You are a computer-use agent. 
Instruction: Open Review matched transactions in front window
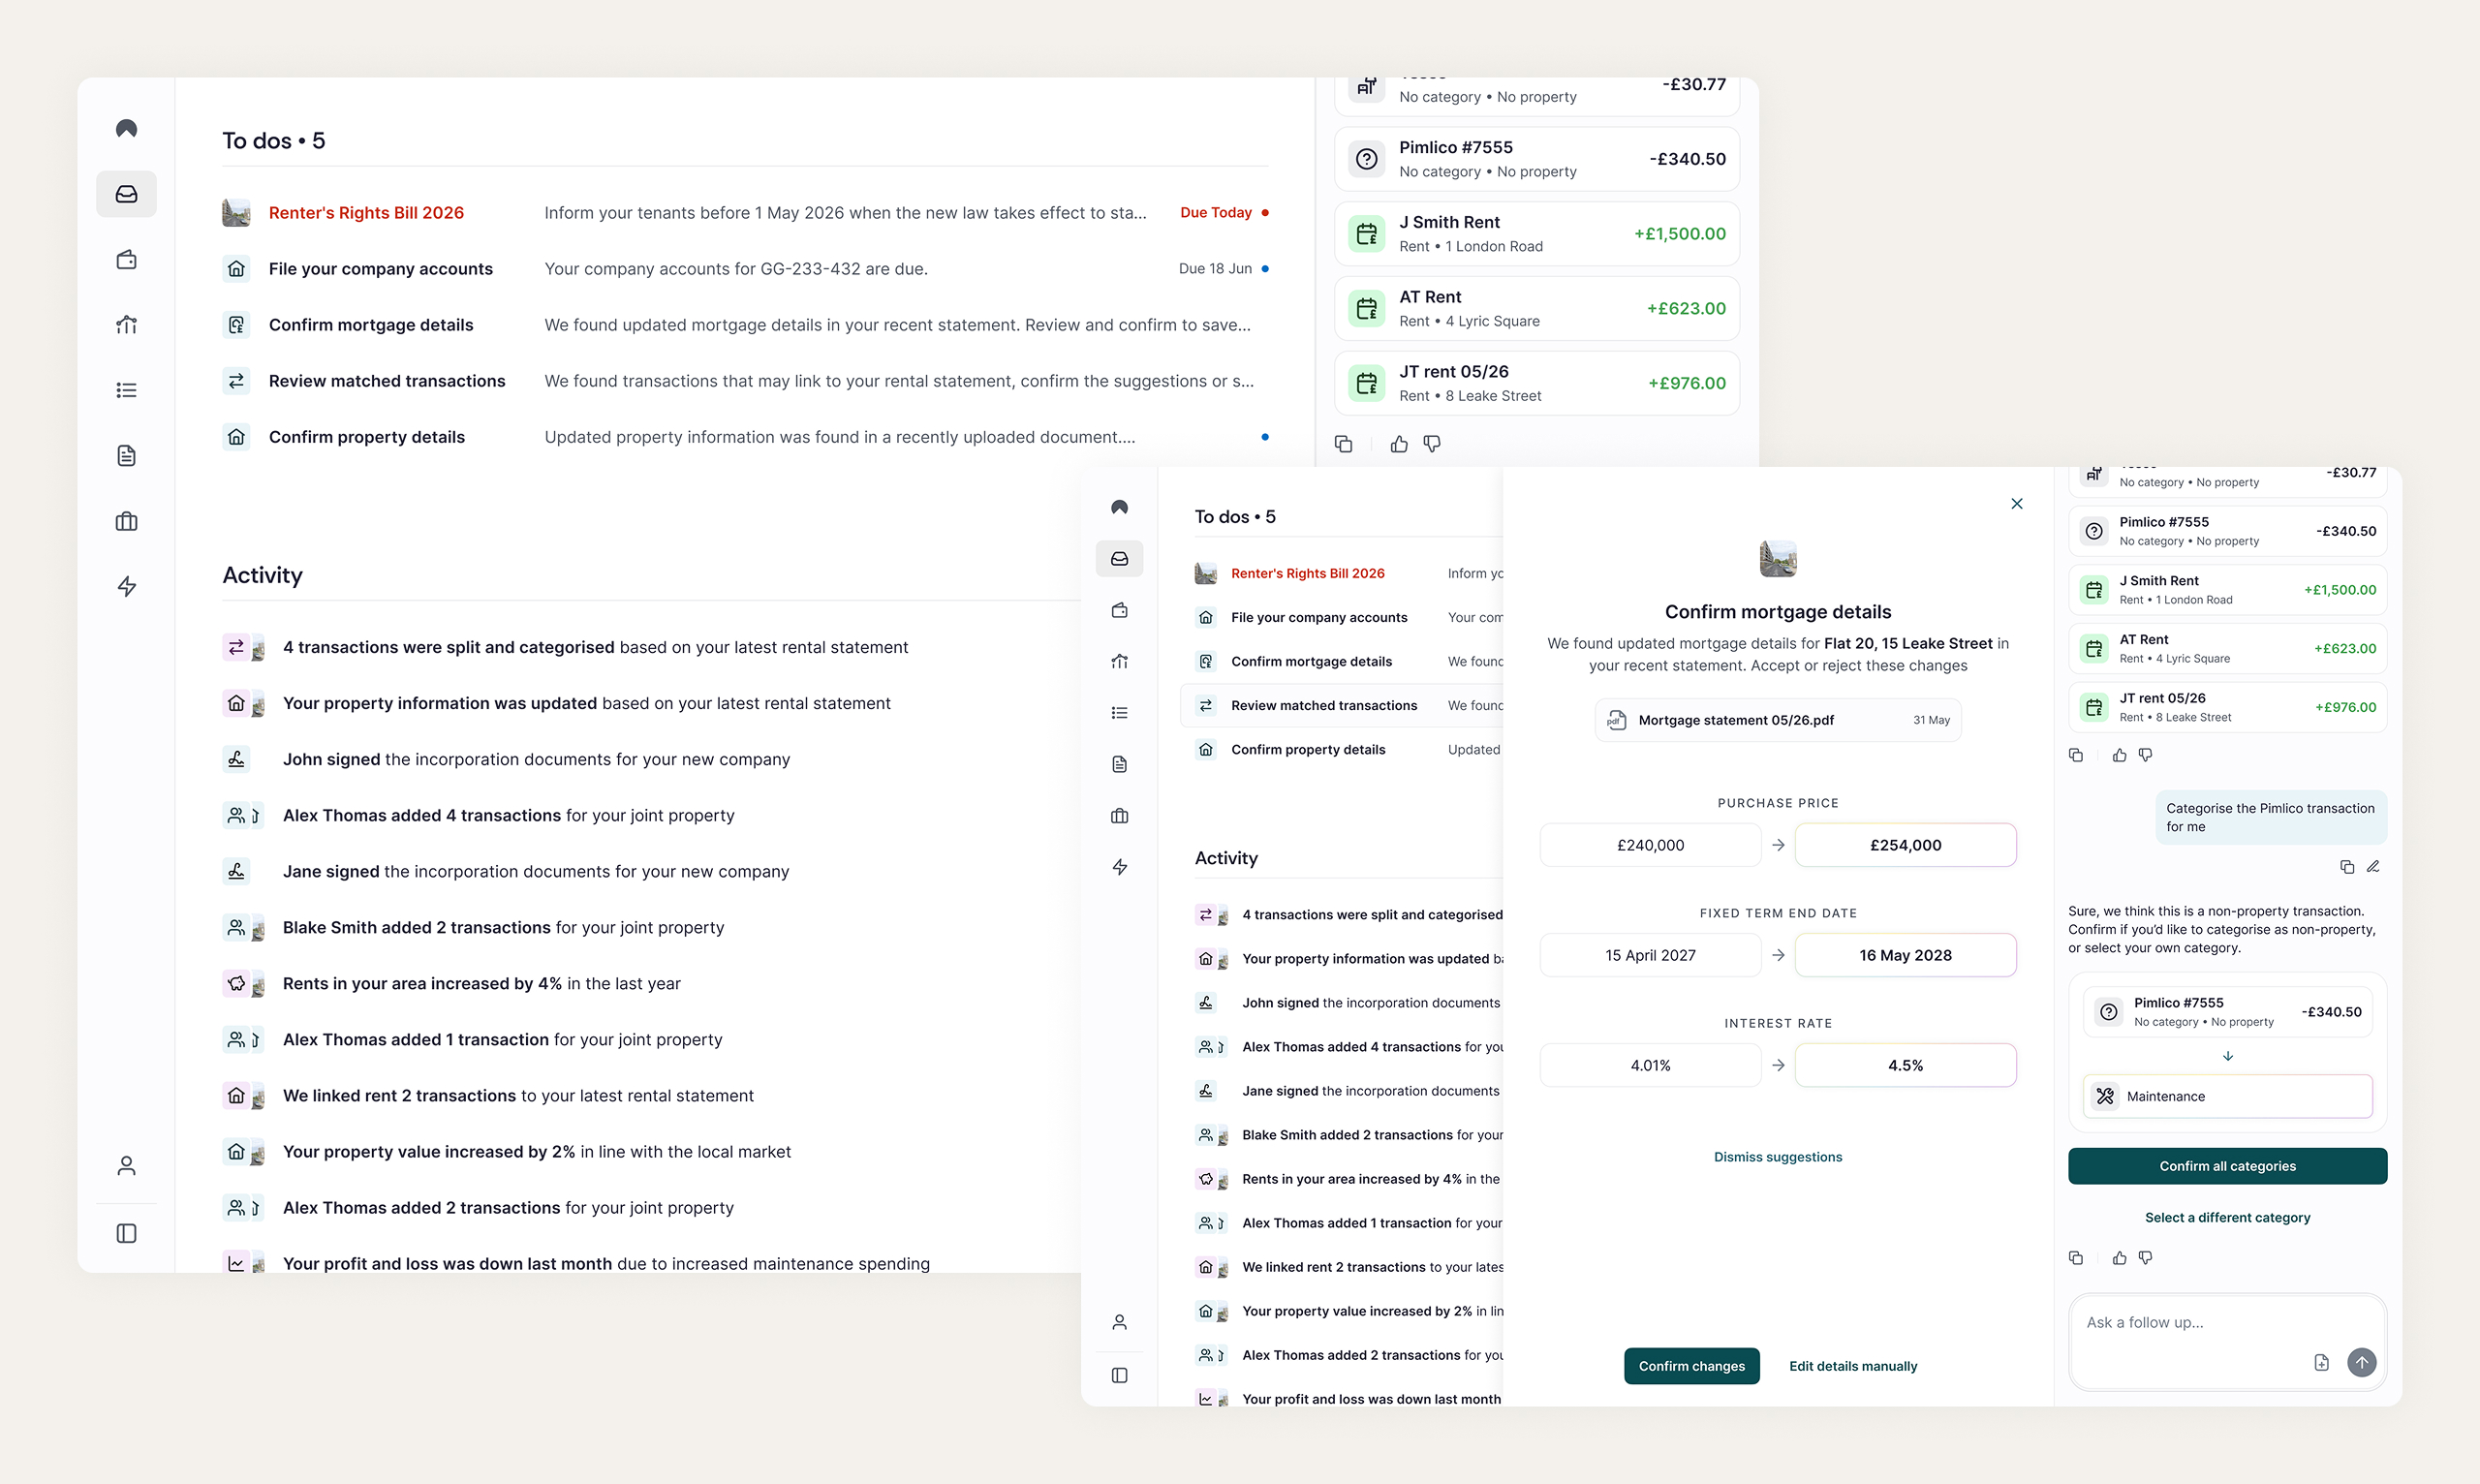tap(1341, 705)
